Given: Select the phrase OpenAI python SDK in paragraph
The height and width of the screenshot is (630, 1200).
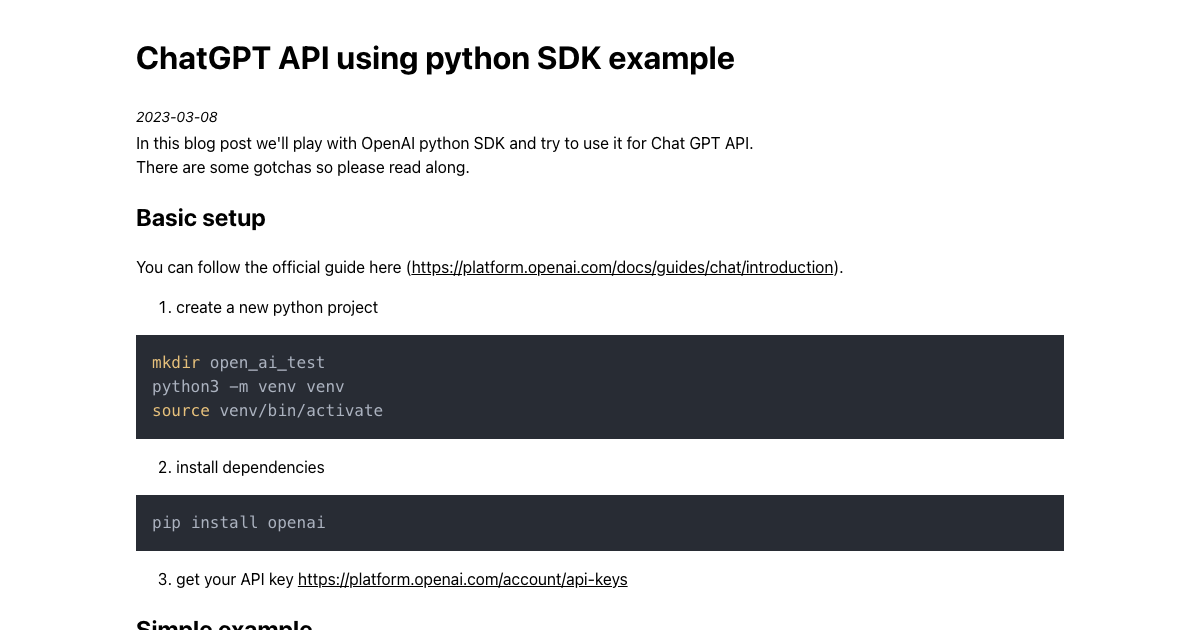Looking at the screenshot, I should (x=434, y=143).
